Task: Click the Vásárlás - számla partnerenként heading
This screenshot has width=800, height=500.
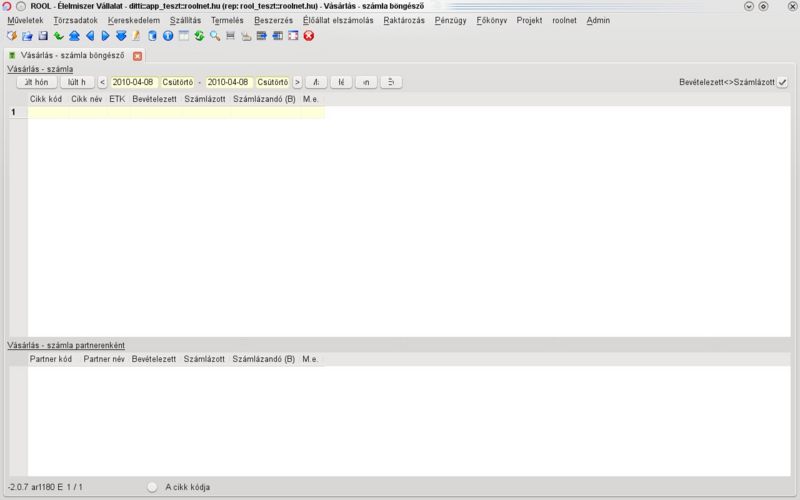Action: [x=66, y=345]
